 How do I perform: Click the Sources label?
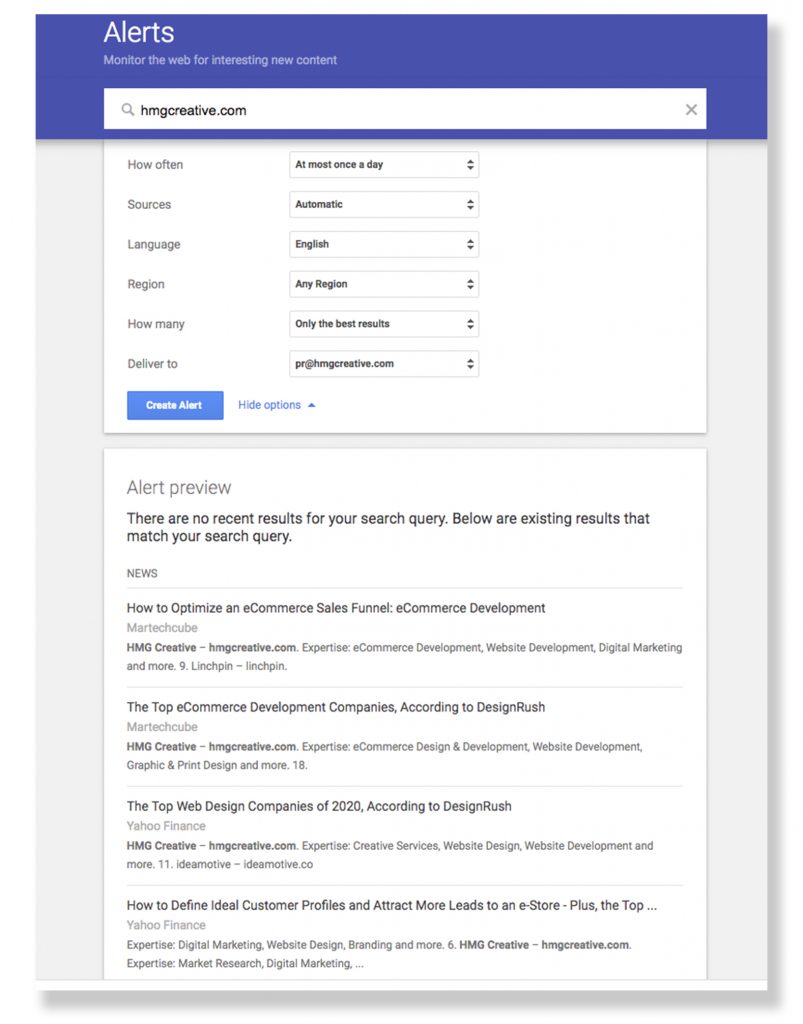pyautogui.click(x=149, y=204)
